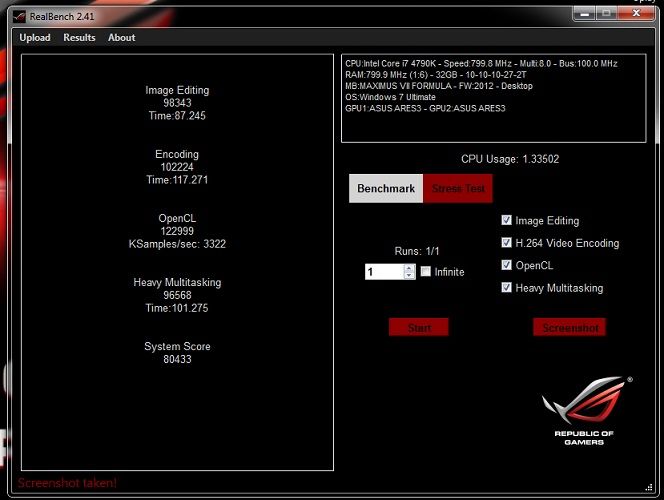Click the RAM 32GB info line
Image resolution: width=664 pixels, height=500 pixels.
click(436, 75)
